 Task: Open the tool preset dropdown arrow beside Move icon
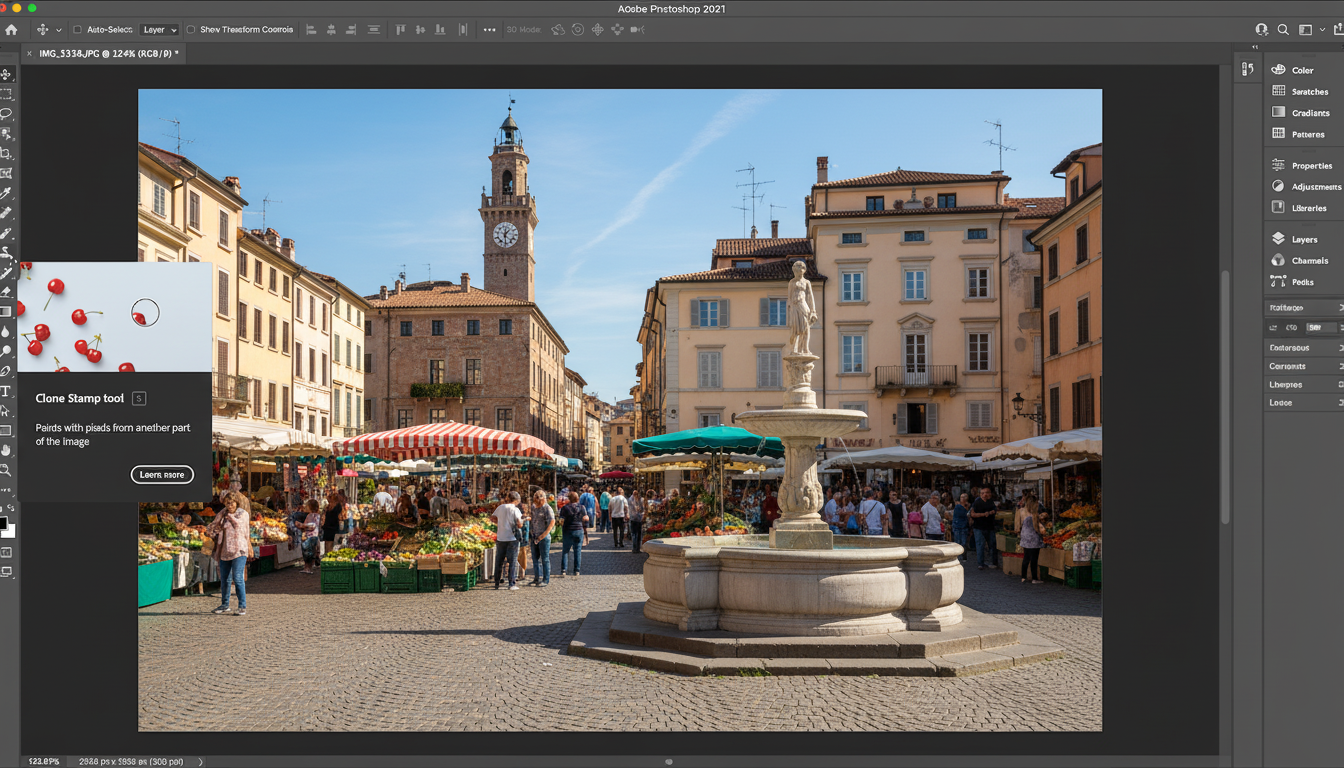tap(58, 30)
